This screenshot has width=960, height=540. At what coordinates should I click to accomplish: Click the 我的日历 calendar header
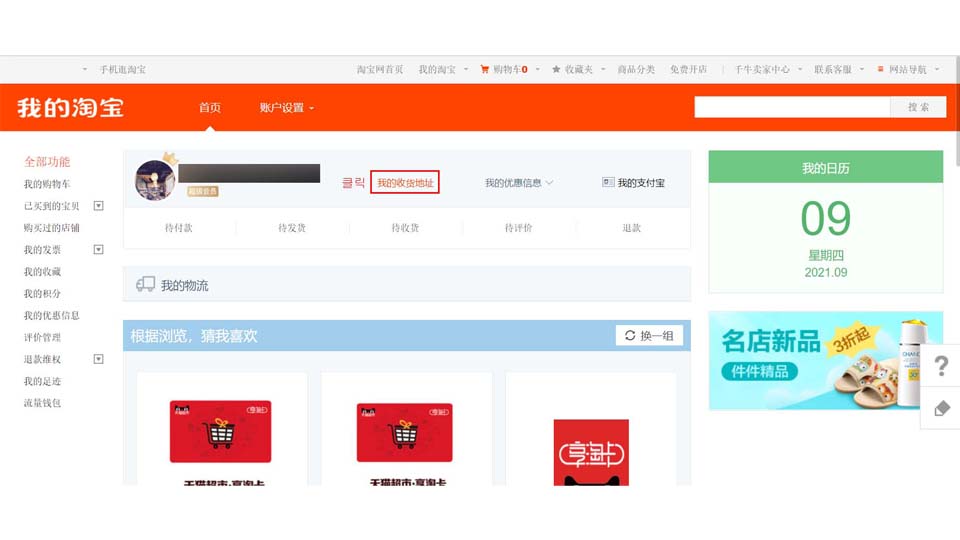click(x=826, y=167)
